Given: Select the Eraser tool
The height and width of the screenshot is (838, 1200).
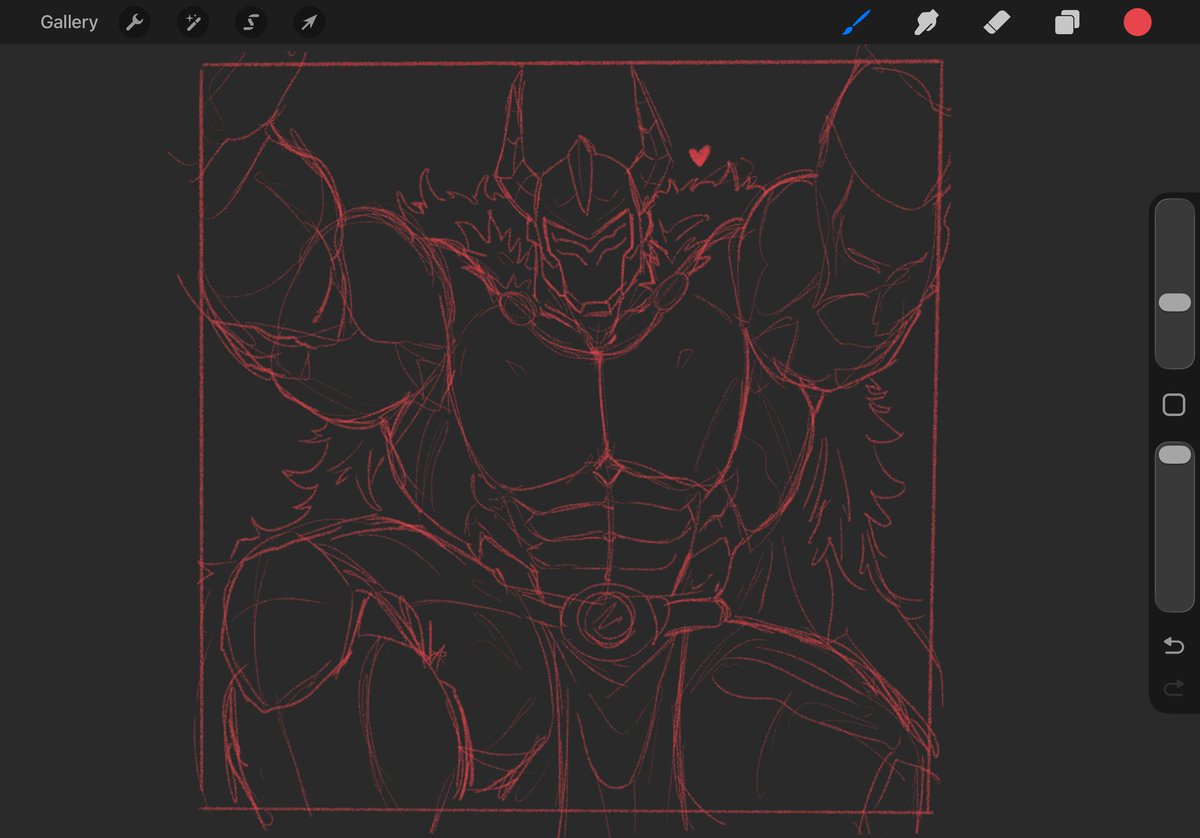Looking at the screenshot, I should 997,22.
